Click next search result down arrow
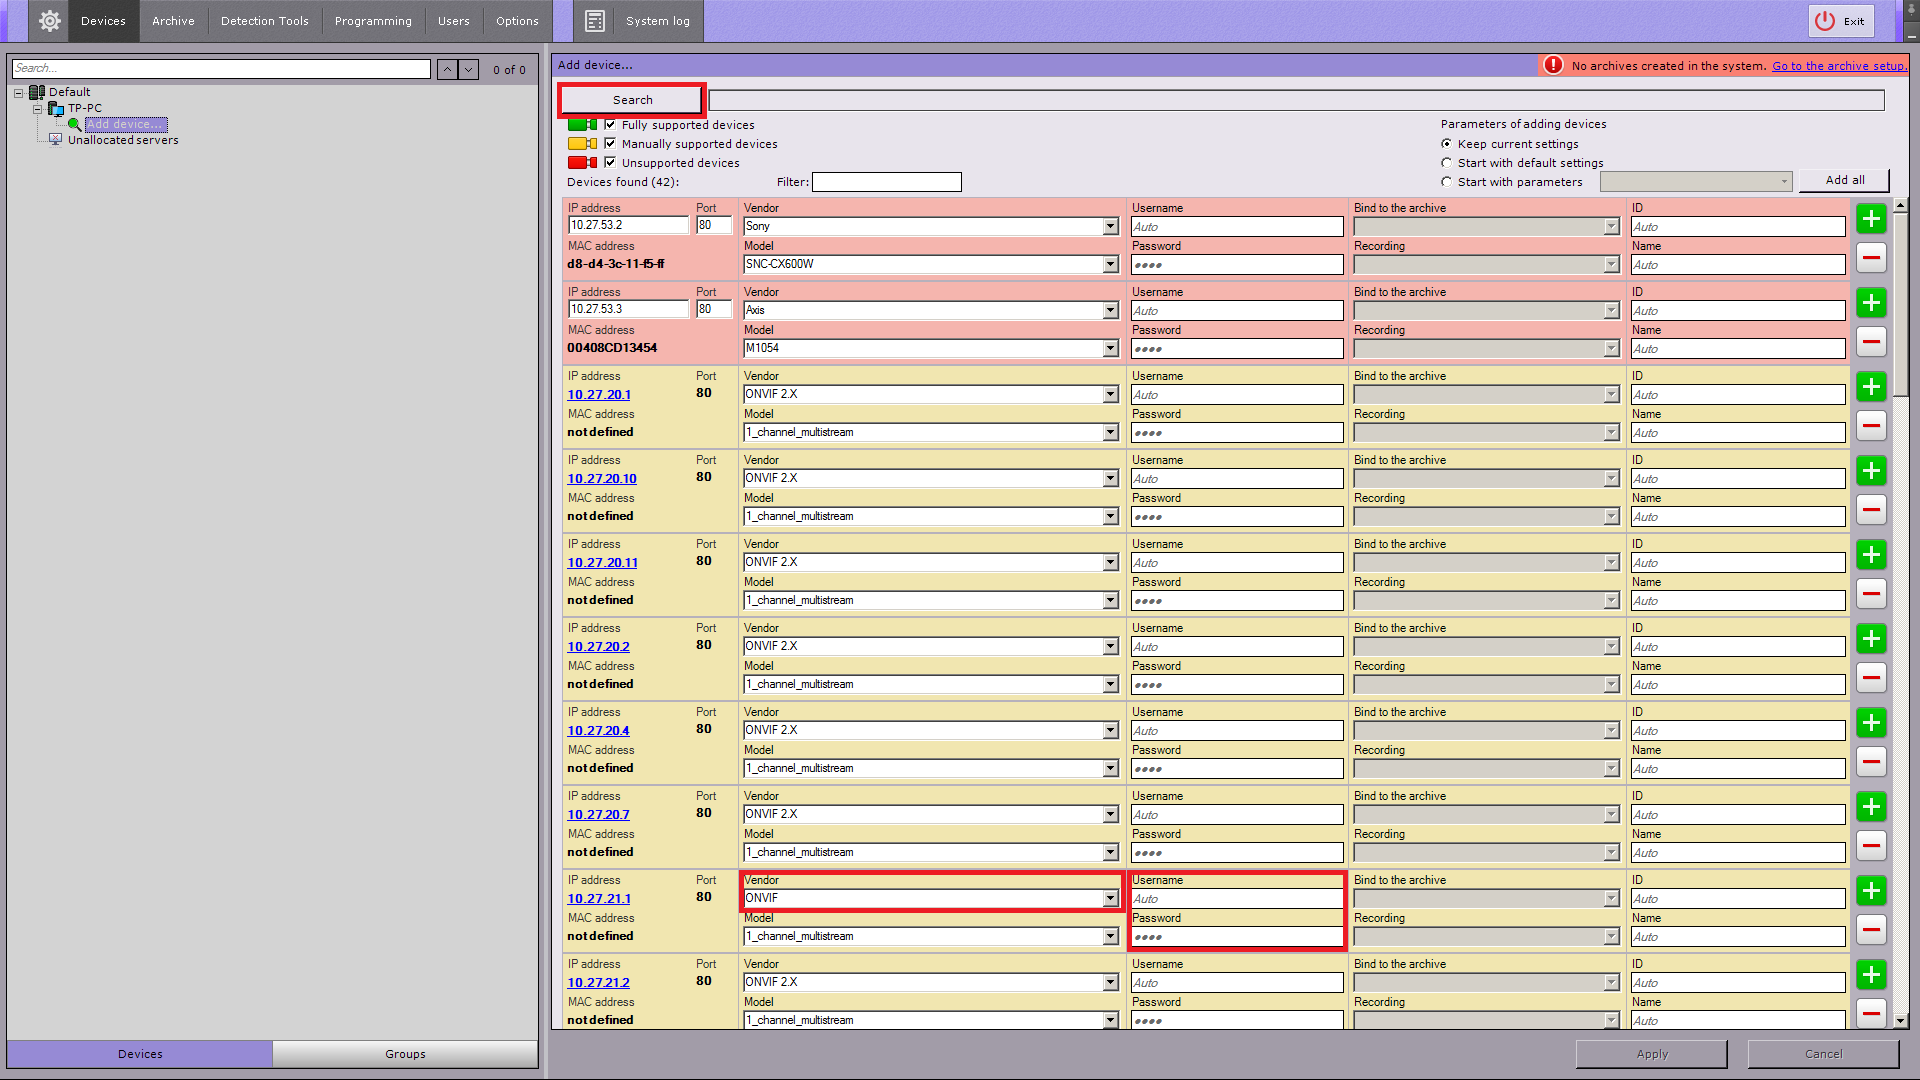This screenshot has height=1080, width=1920. 468,69
